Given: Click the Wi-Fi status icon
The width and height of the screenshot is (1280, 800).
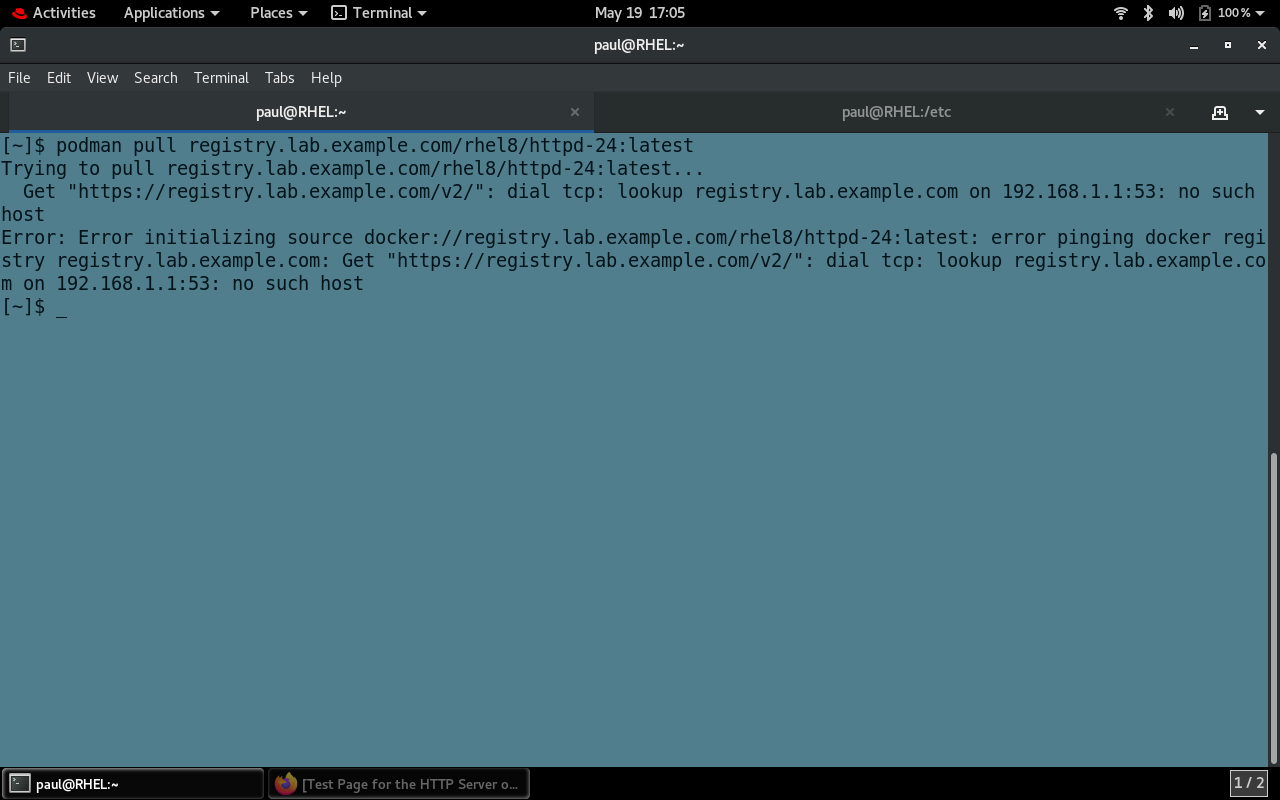Looking at the screenshot, I should (1120, 13).
